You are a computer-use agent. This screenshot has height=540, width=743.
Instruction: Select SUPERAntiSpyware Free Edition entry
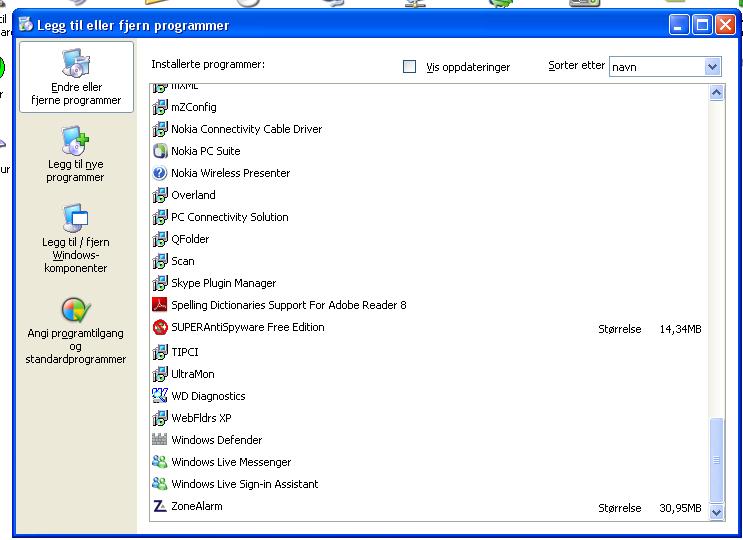pos(429,328)
